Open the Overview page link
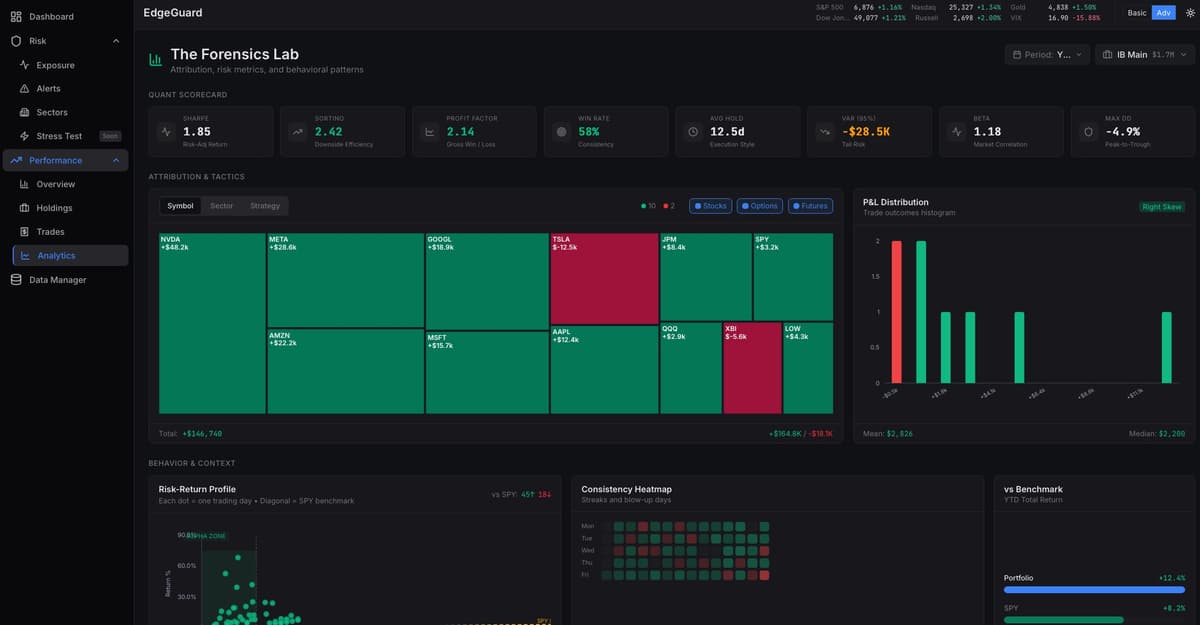Viewport: 1200px width, 625px height. click(56, 184)
